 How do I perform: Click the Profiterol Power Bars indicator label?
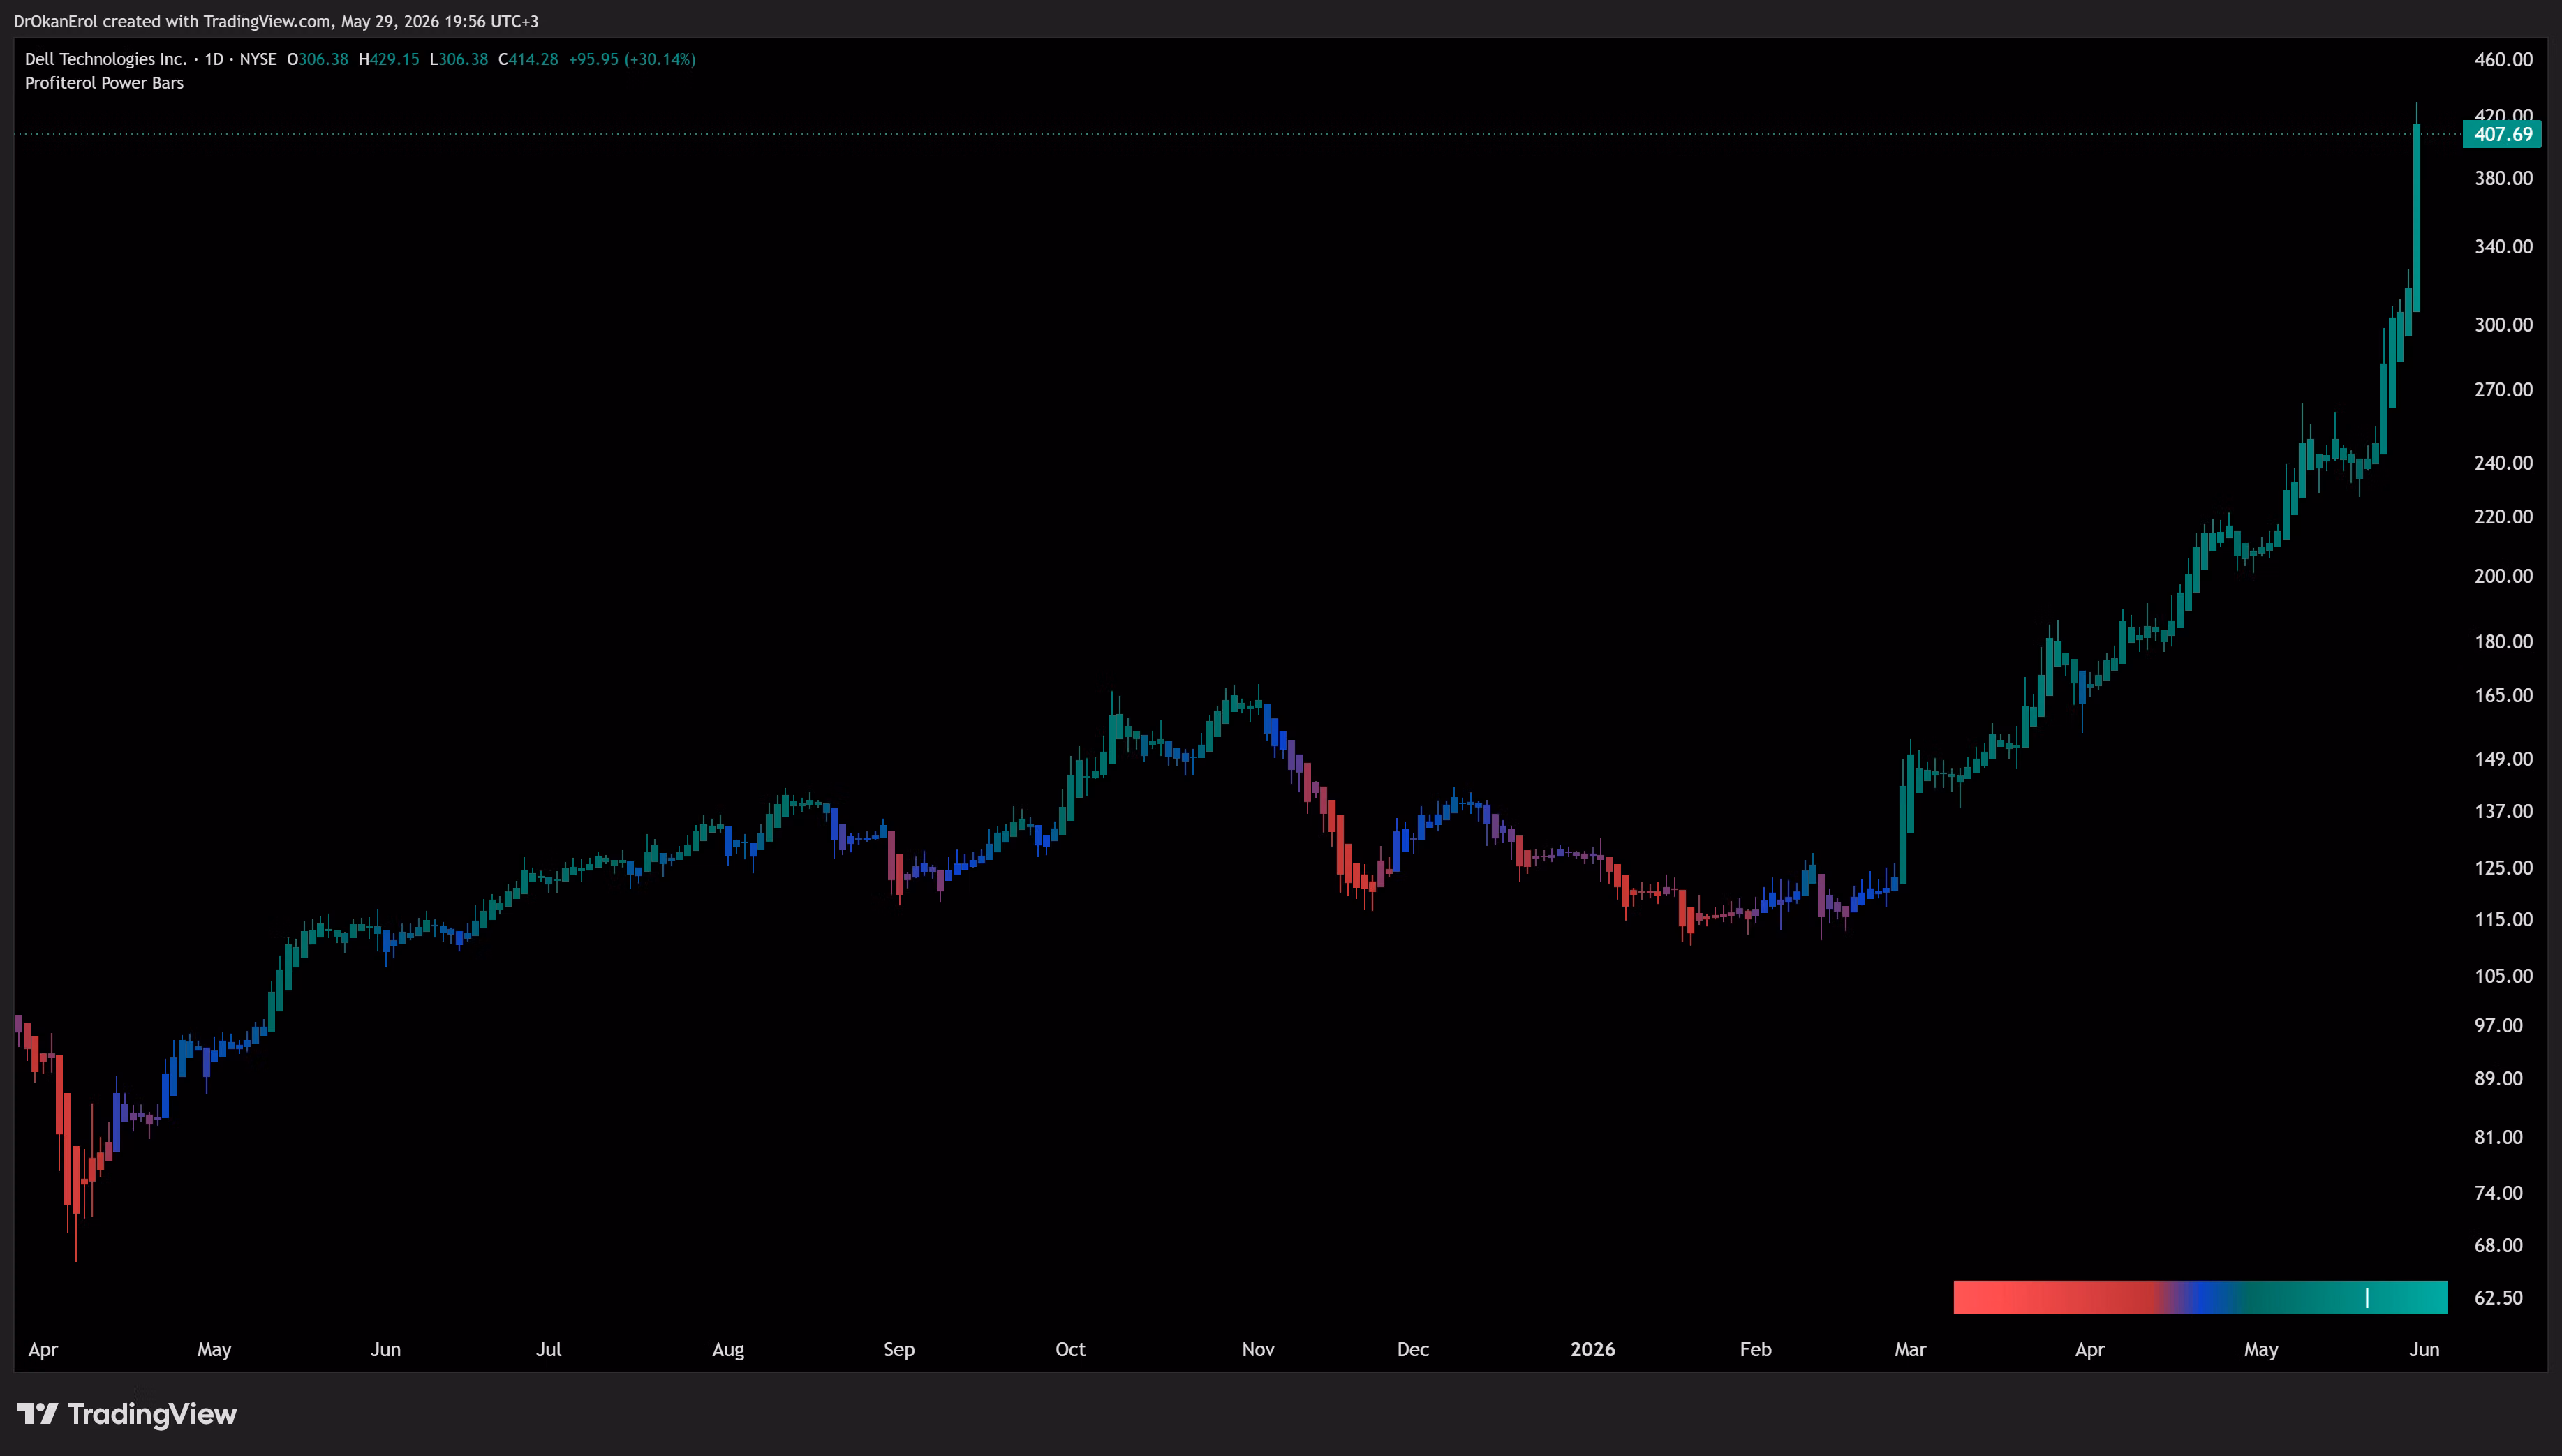(x=104, y=83)
